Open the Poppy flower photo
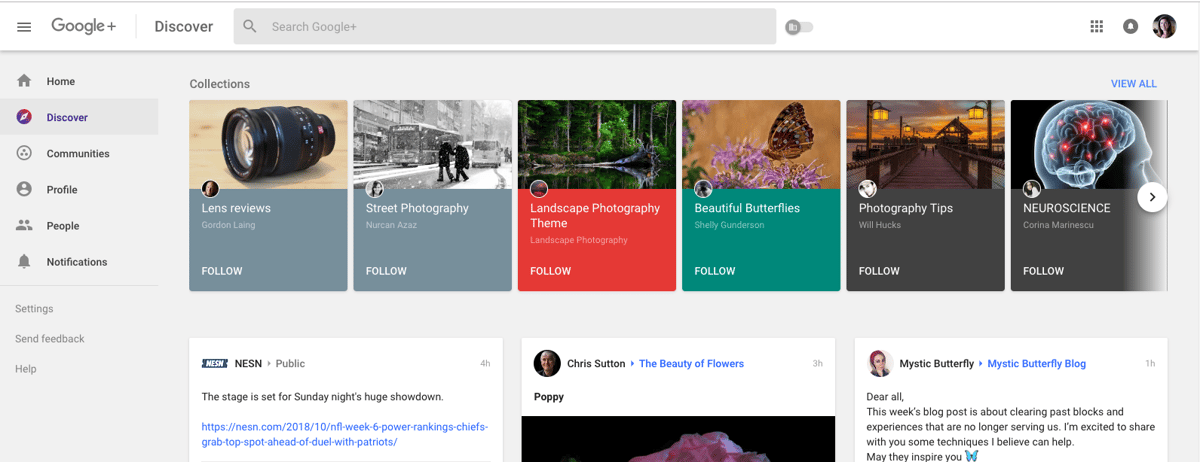Screen dimensions: 1200x462 (678, 439)
